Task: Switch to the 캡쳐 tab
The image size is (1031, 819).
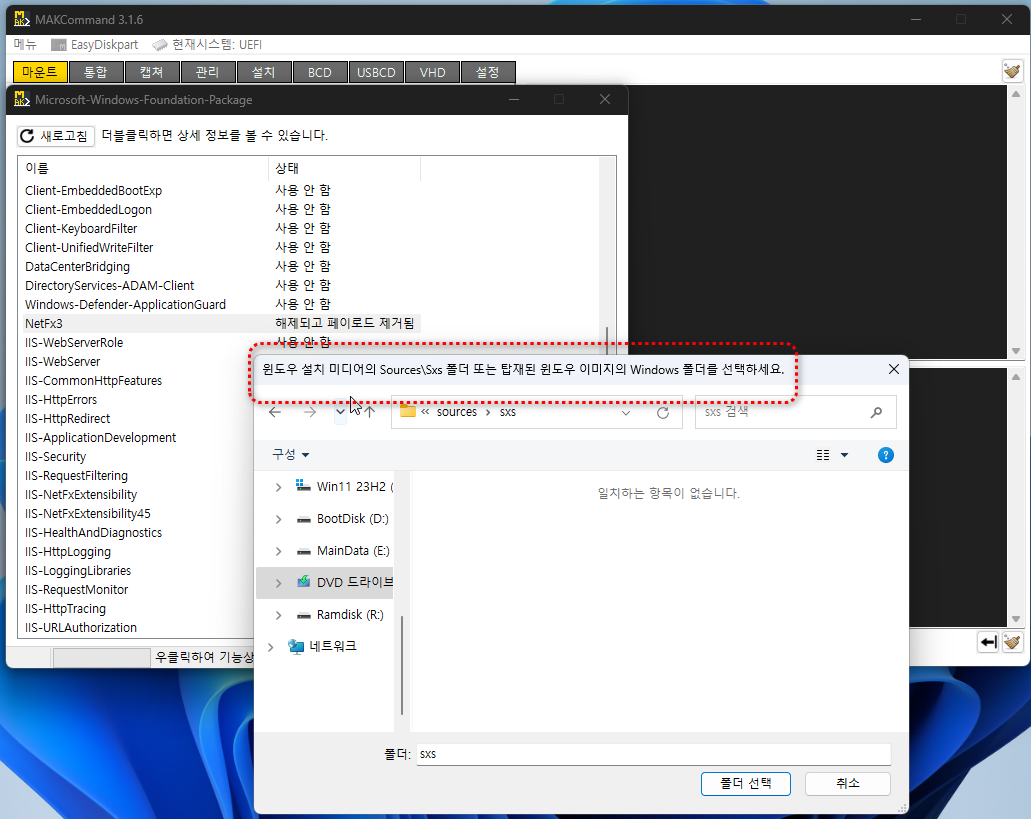Action: tap(152, 72)
